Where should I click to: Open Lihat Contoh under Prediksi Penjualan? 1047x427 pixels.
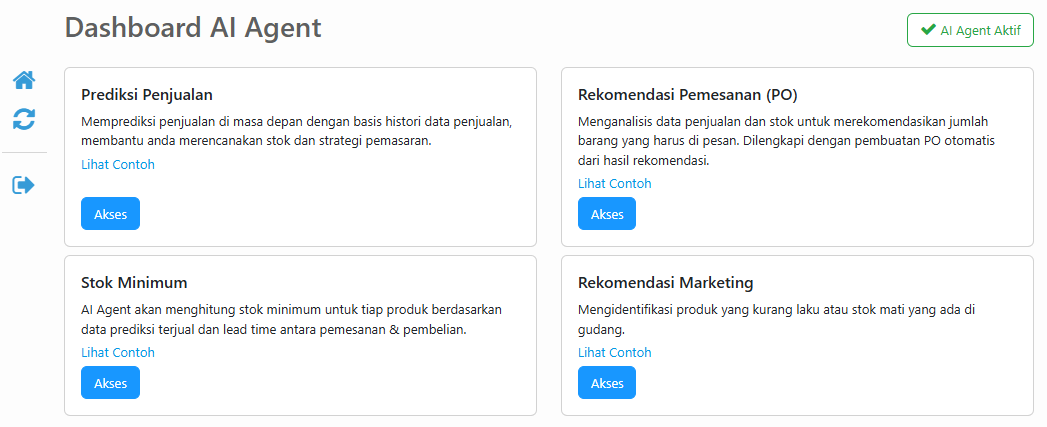tap(118, 164)
